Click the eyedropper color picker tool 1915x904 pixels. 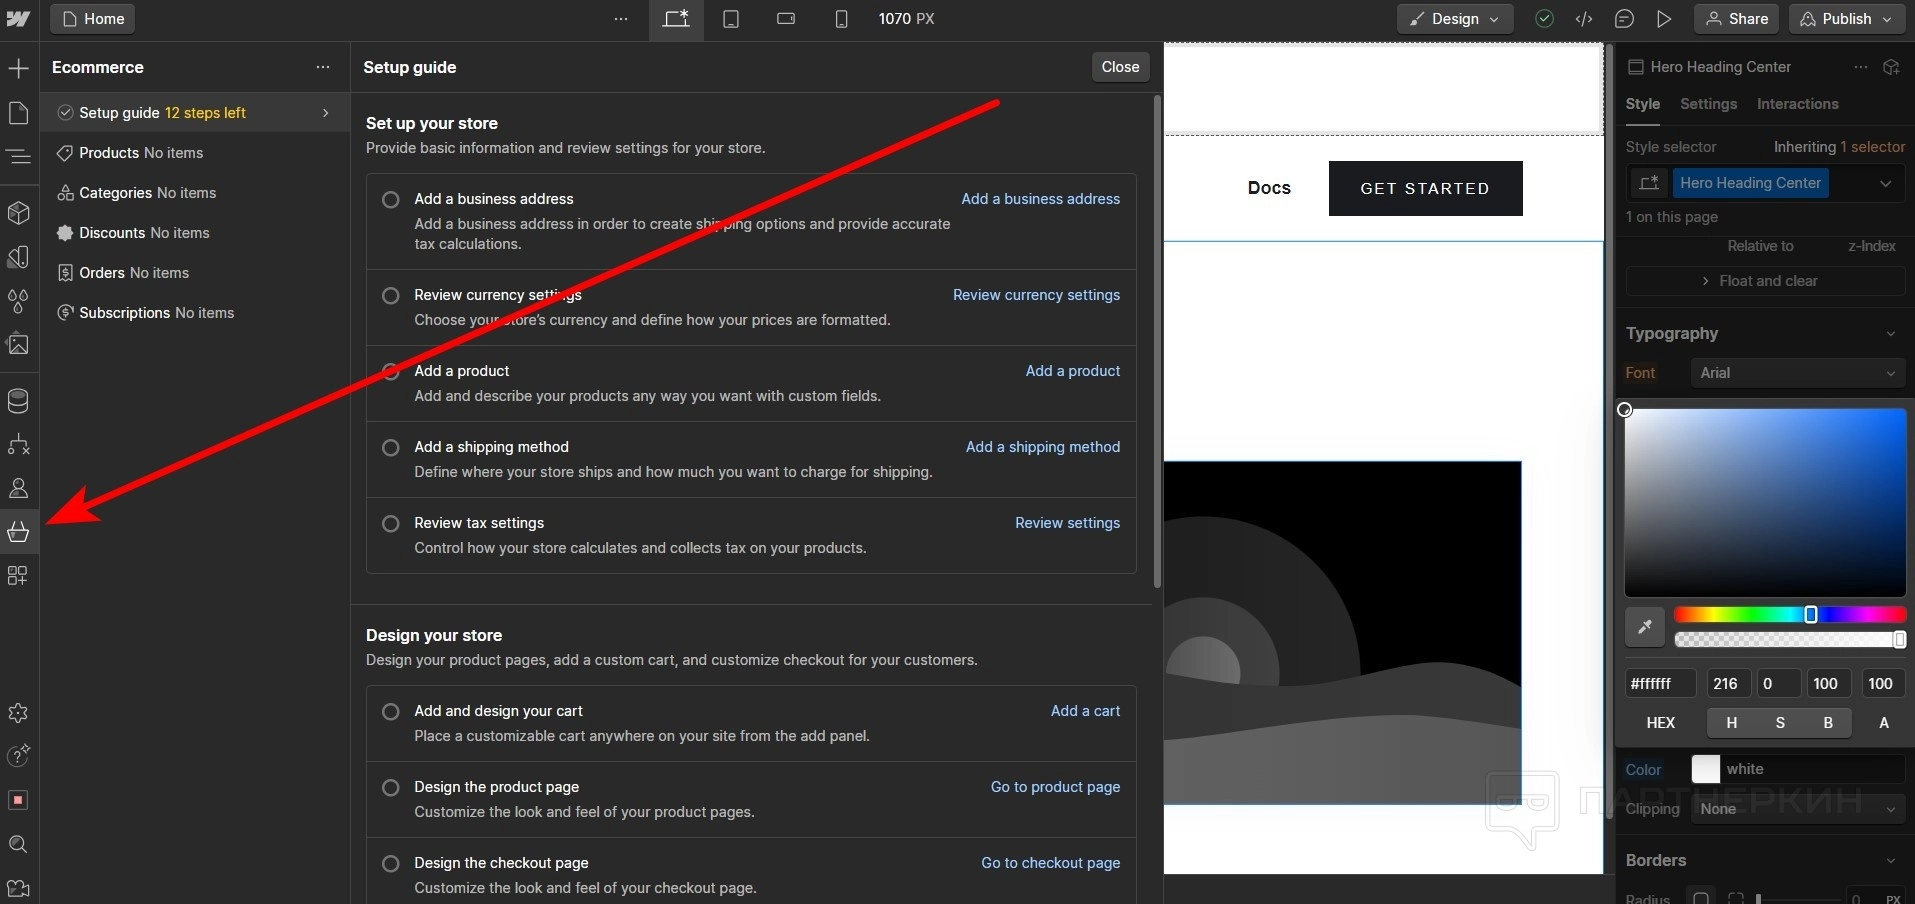click(1644, 627)
